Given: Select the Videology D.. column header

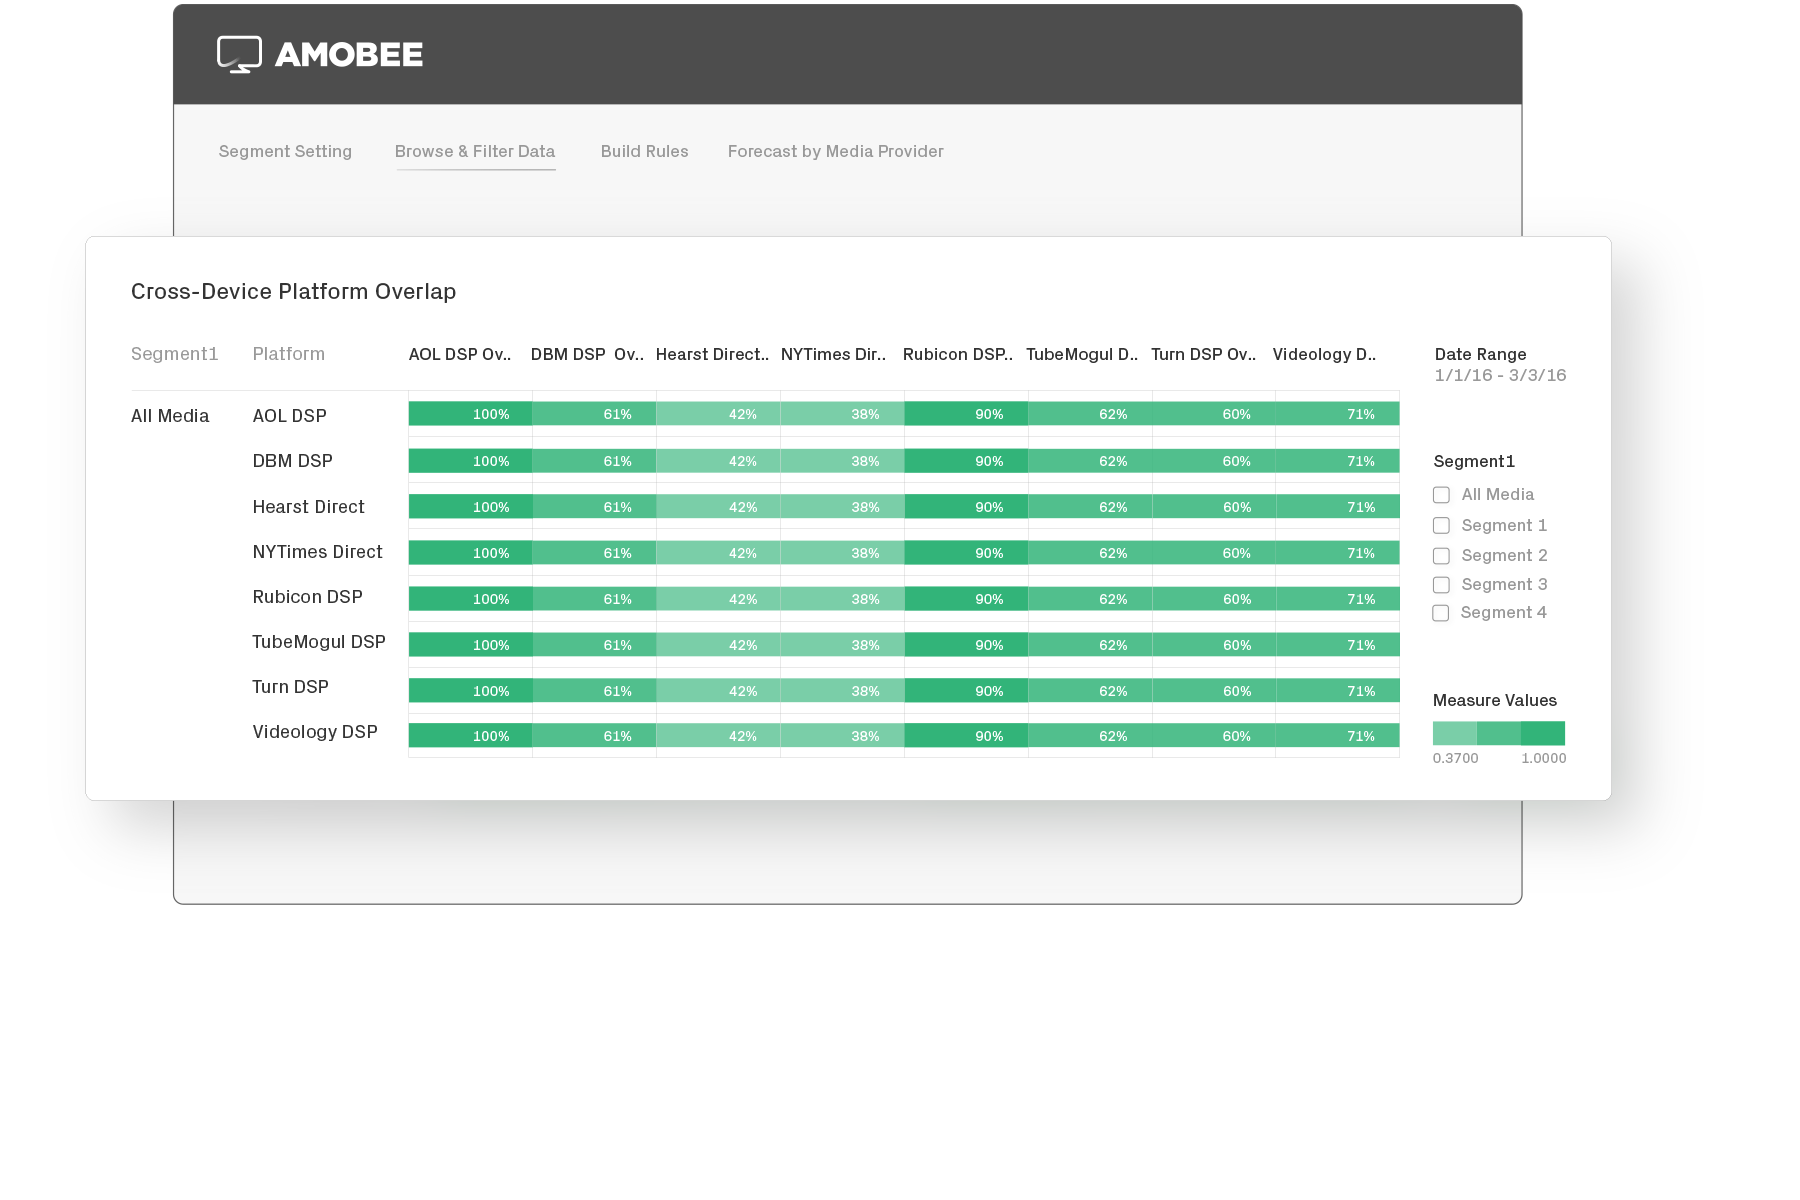Looking at the screenshot, I should click(x=1324, y=354).
